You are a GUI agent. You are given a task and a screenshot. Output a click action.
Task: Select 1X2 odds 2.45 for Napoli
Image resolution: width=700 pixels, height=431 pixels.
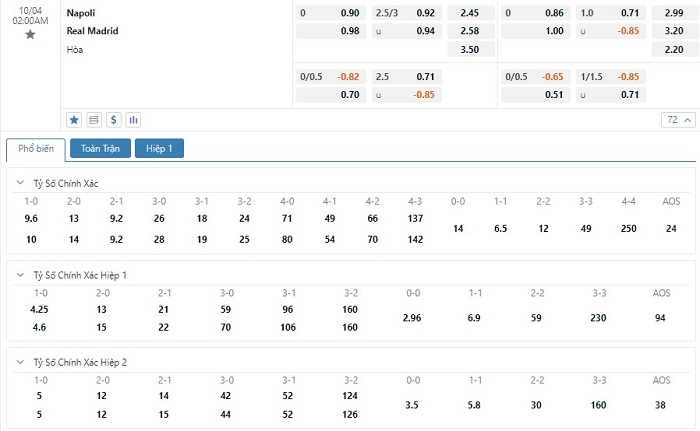pos(469,13)
